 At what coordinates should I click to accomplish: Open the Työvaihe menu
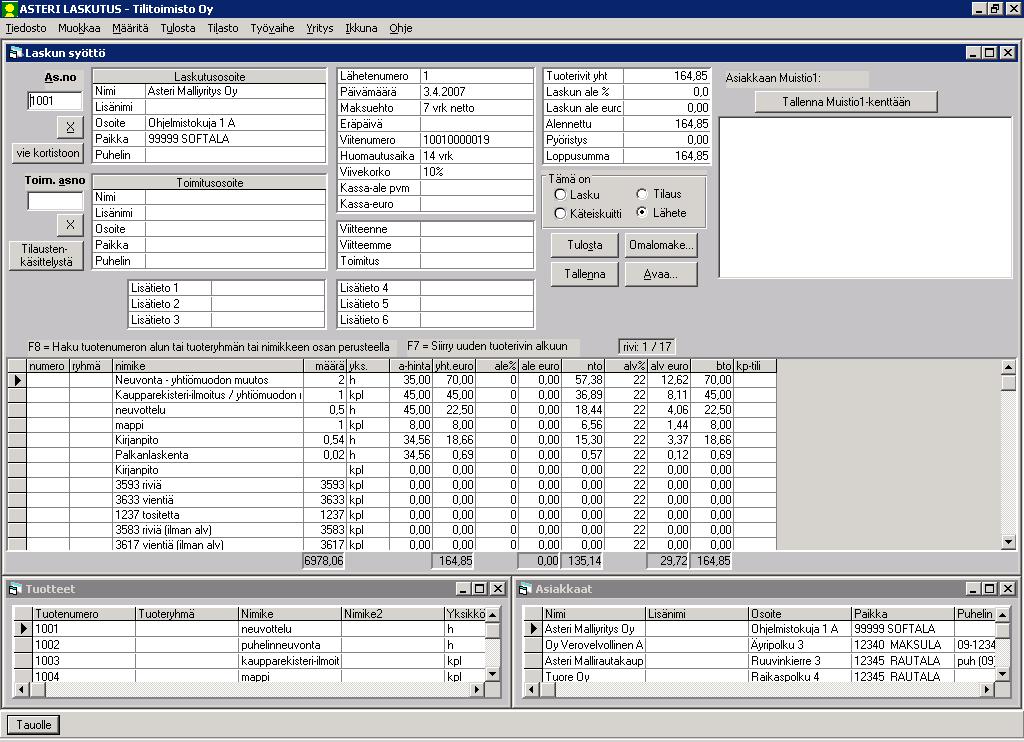click(x=272, y=28)
